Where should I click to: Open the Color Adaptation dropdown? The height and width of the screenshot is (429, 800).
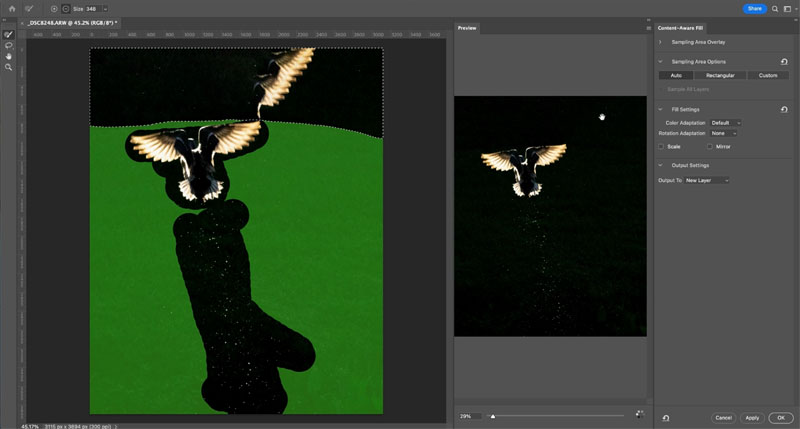click(725, 122)
